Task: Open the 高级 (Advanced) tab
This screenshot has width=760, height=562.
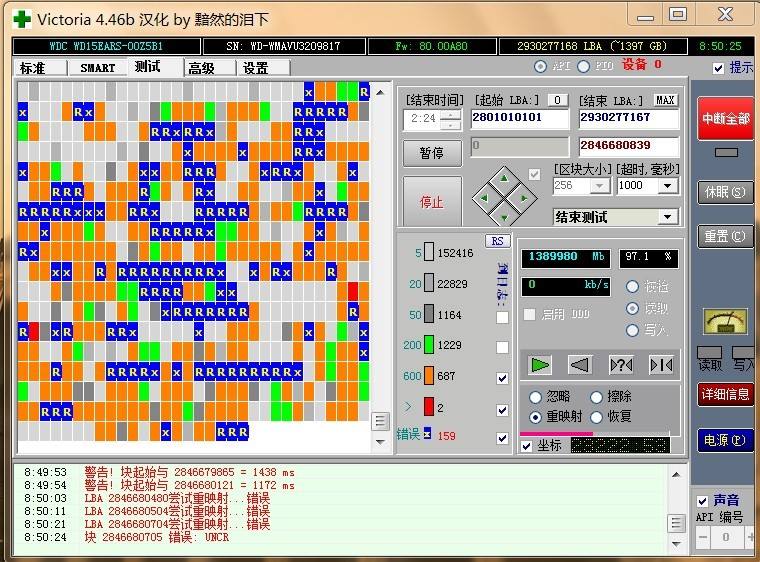Action: click(x=202, y=68)
